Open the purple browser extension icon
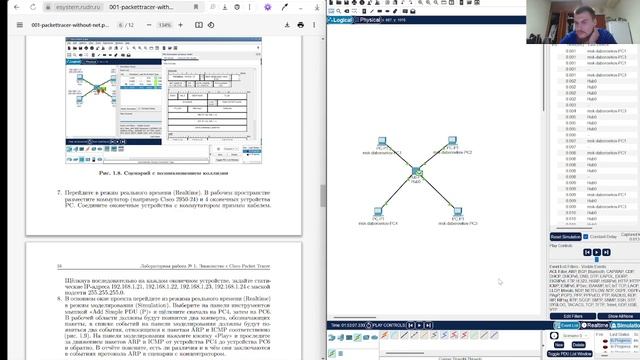The height and width of the screenshot is (360, 640). (268, 7)
